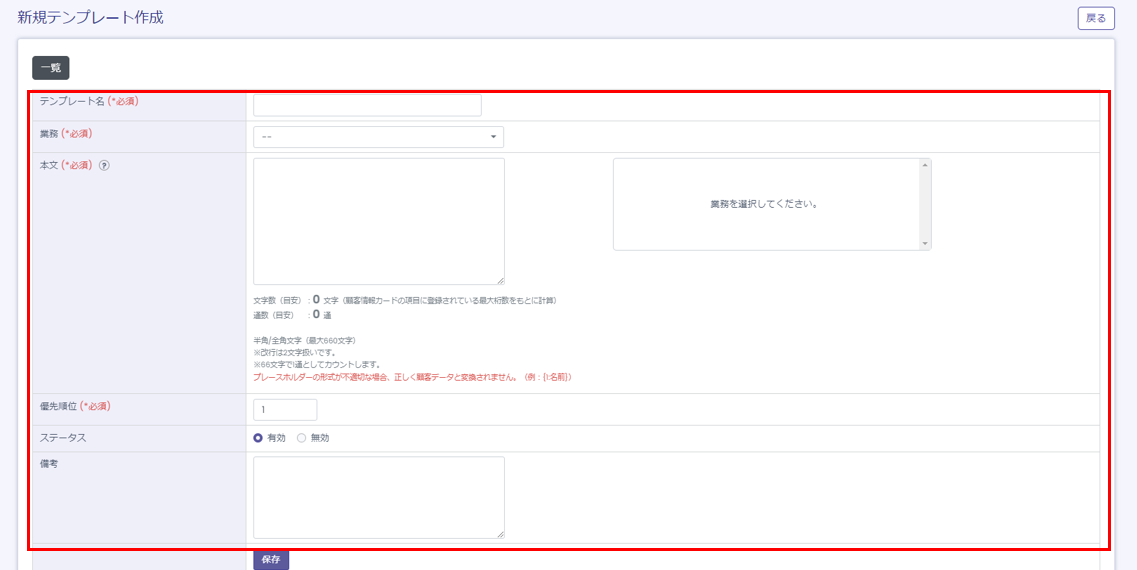
Task: Click the red placeholder format warning text
Action: [412, 377]
